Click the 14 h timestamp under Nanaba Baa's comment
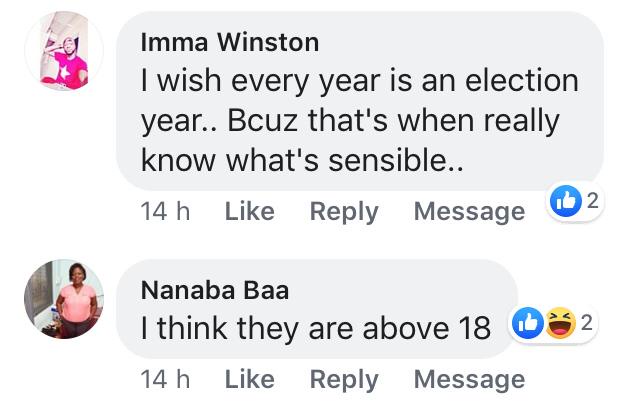 tap(166, 379)
